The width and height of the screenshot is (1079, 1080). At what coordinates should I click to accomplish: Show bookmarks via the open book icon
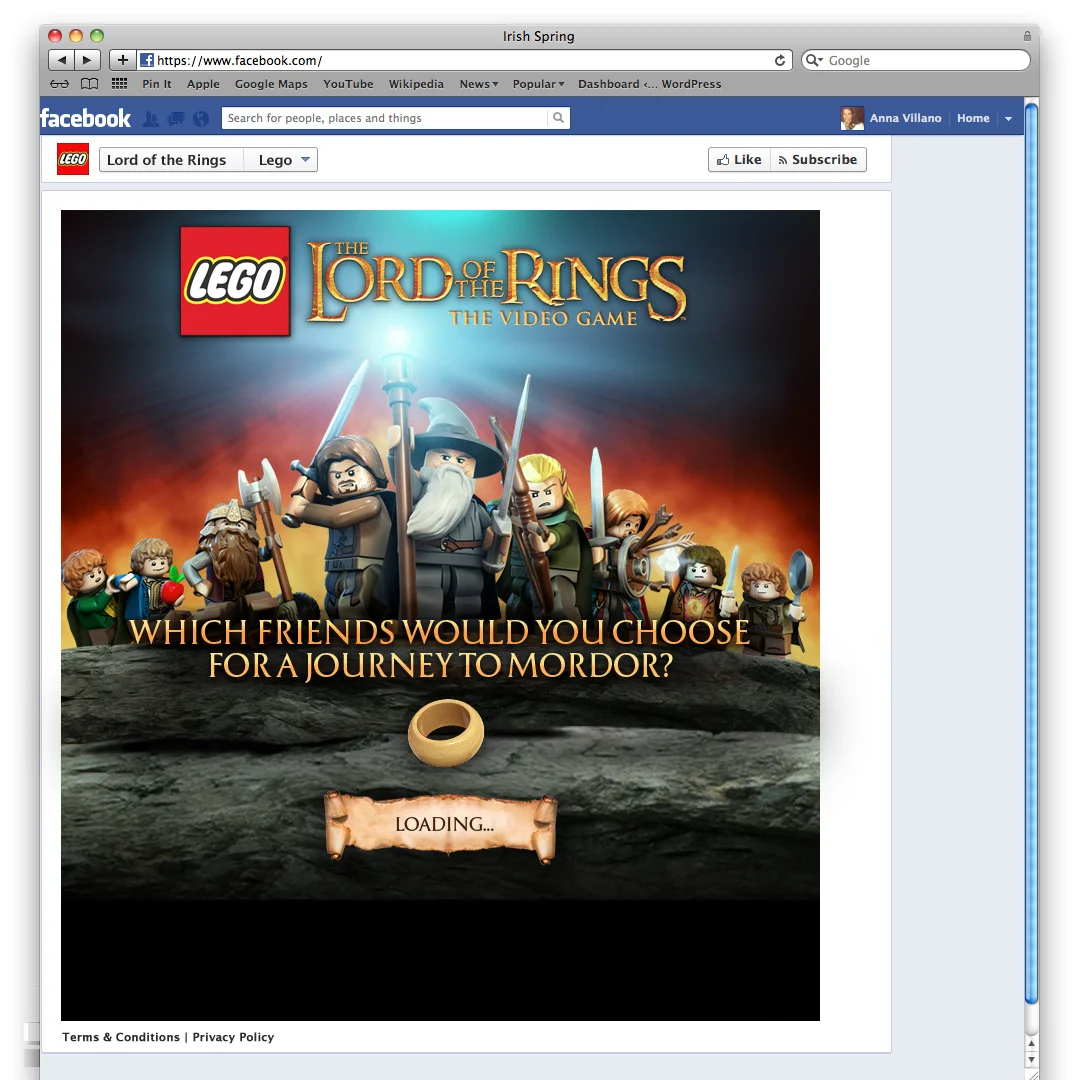90,84
